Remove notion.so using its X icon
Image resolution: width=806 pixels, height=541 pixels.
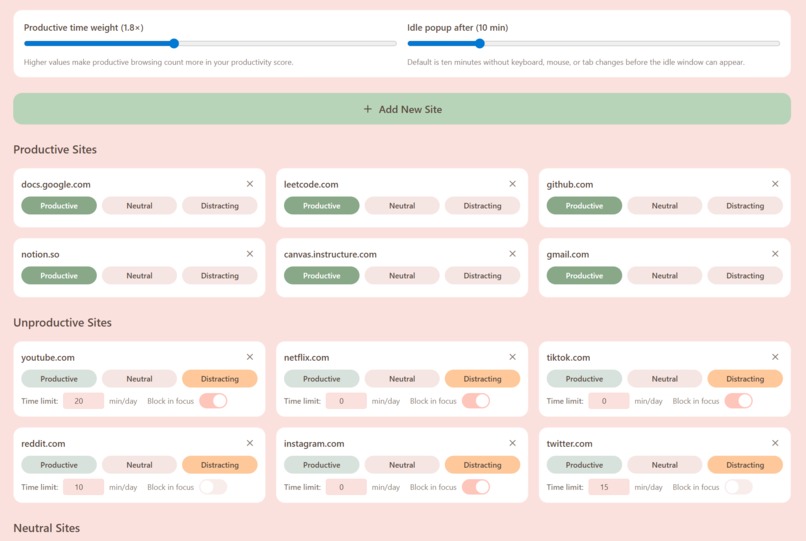[x=250, y=254]
